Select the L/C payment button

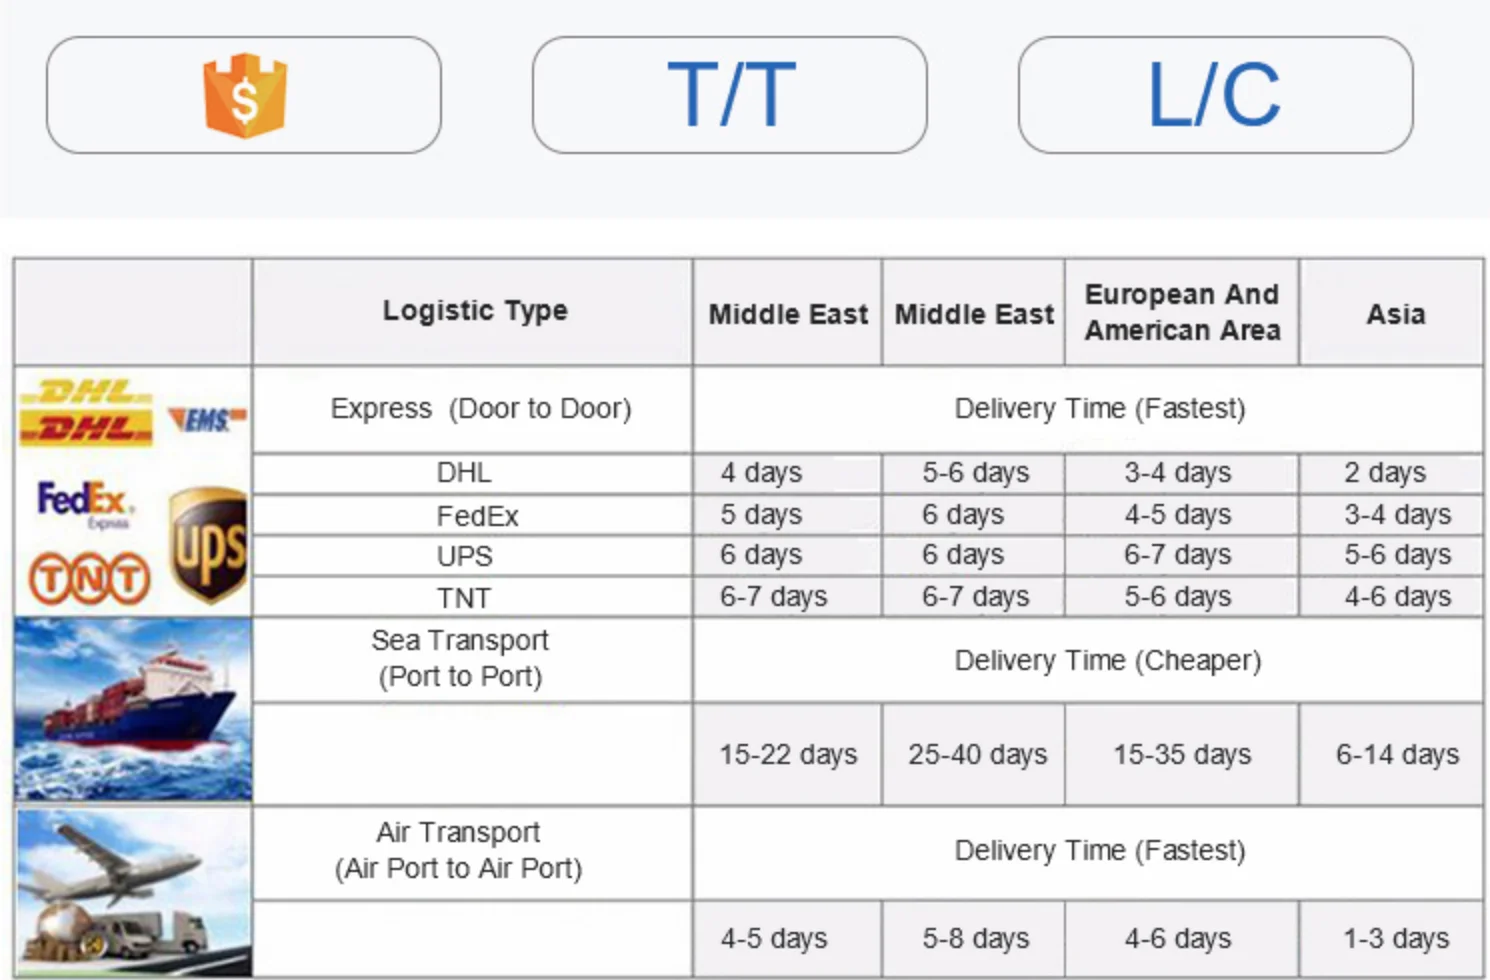1215,95
